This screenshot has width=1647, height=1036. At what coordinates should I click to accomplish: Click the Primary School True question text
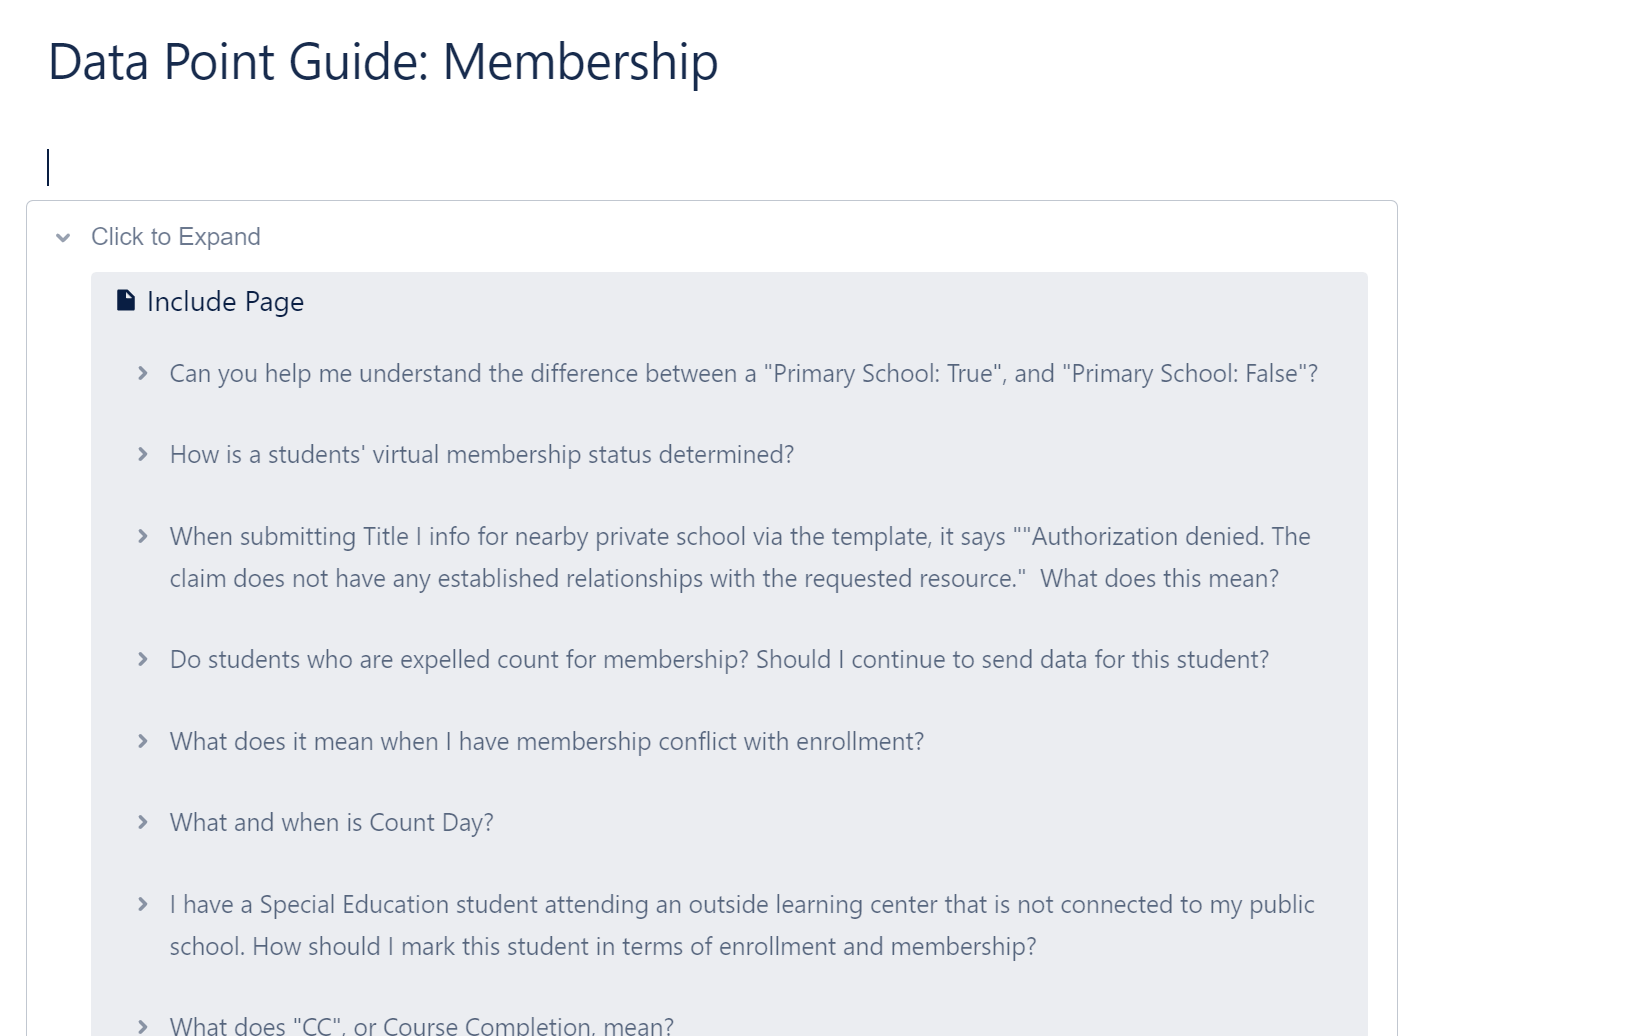744,374
